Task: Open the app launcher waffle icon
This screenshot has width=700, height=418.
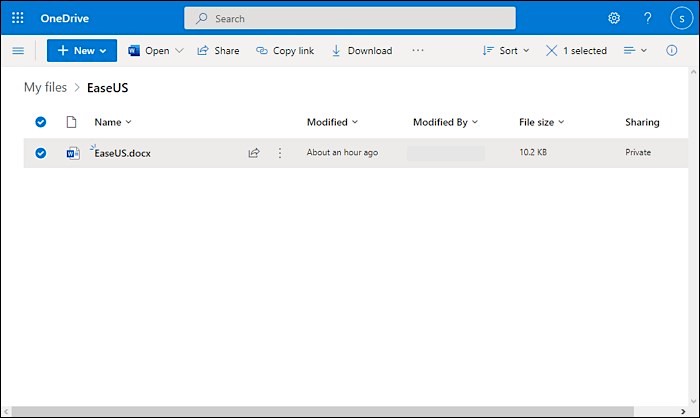Action: pos(18,18)
